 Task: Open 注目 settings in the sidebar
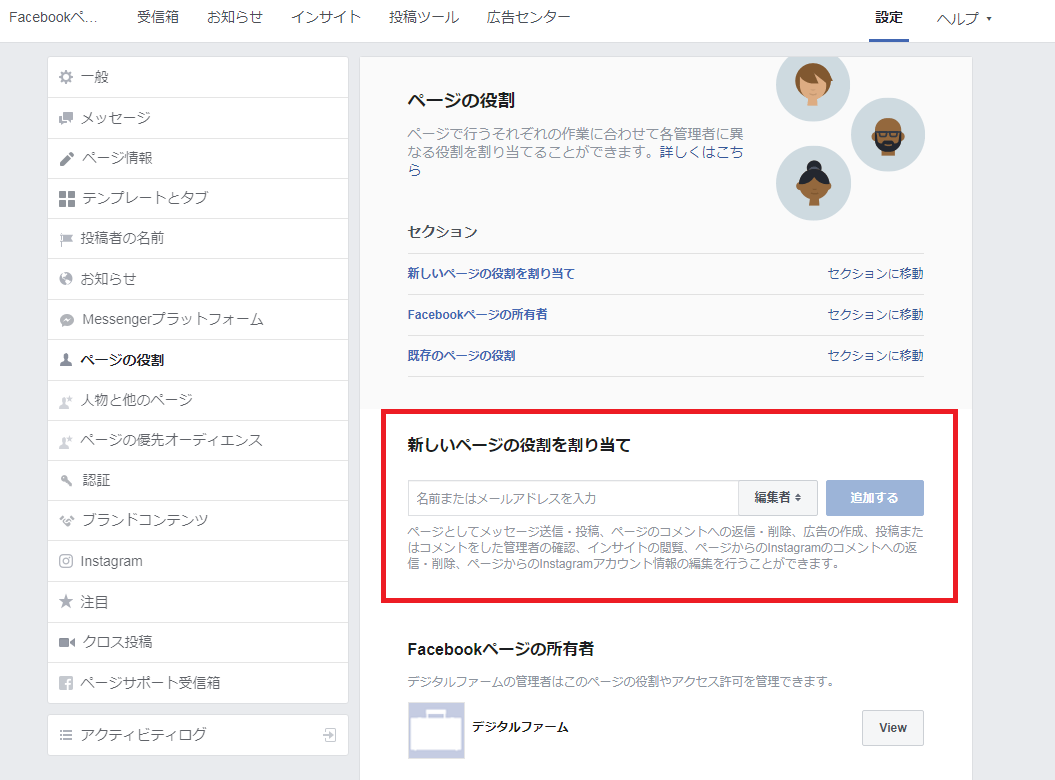[x=198, y=602]
